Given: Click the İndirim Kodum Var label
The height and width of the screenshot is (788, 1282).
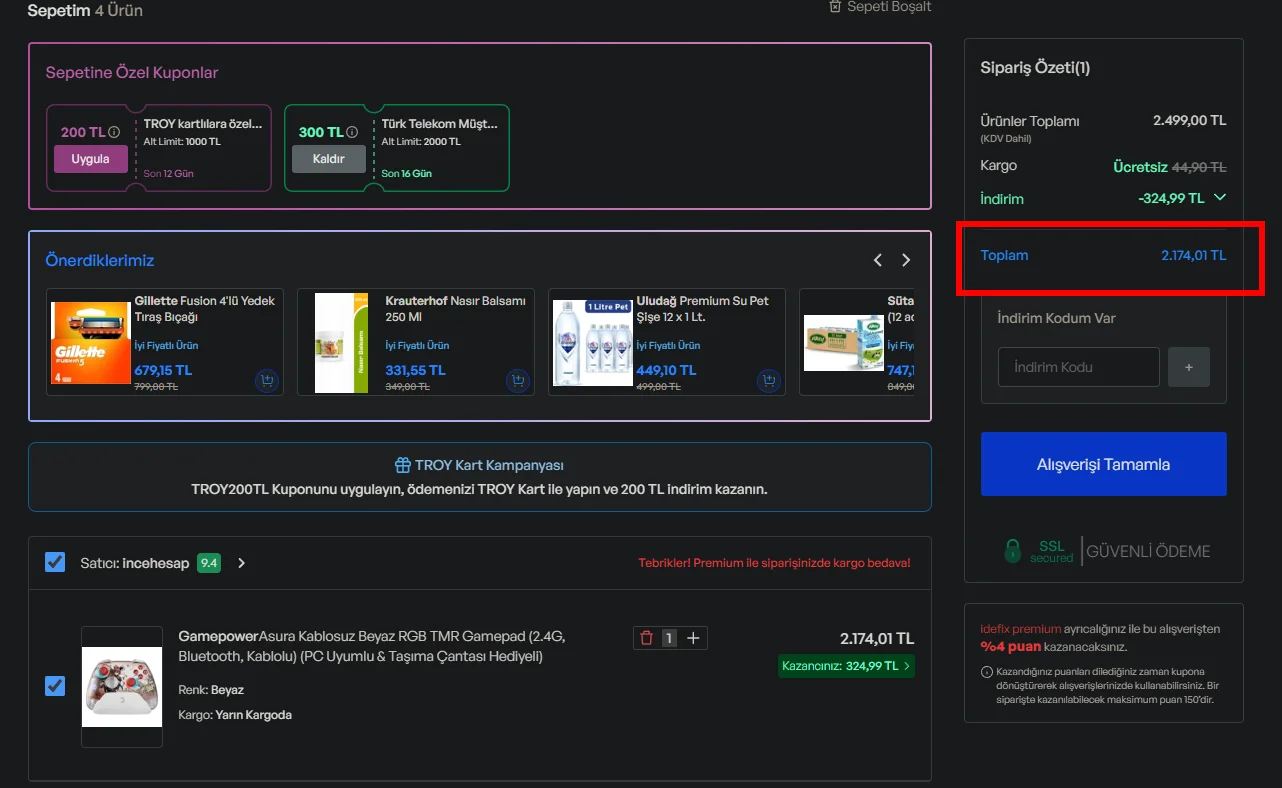Looking at the screenshot, I should 1056,318.
